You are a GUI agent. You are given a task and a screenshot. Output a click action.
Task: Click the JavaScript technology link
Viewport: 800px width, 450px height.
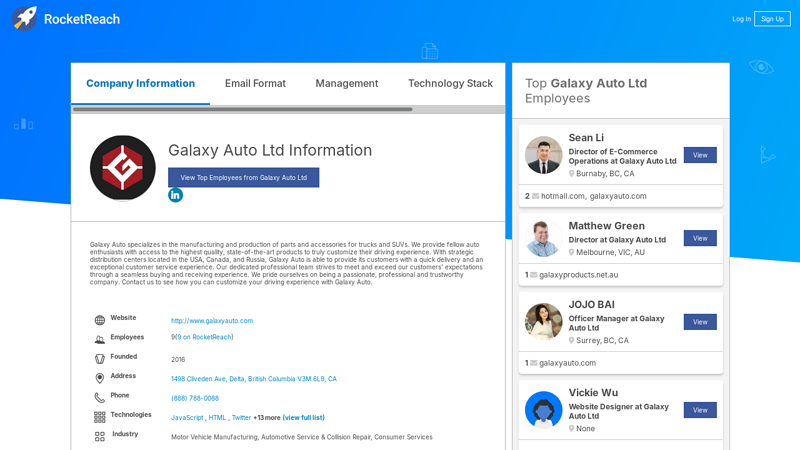coord(187,417)
